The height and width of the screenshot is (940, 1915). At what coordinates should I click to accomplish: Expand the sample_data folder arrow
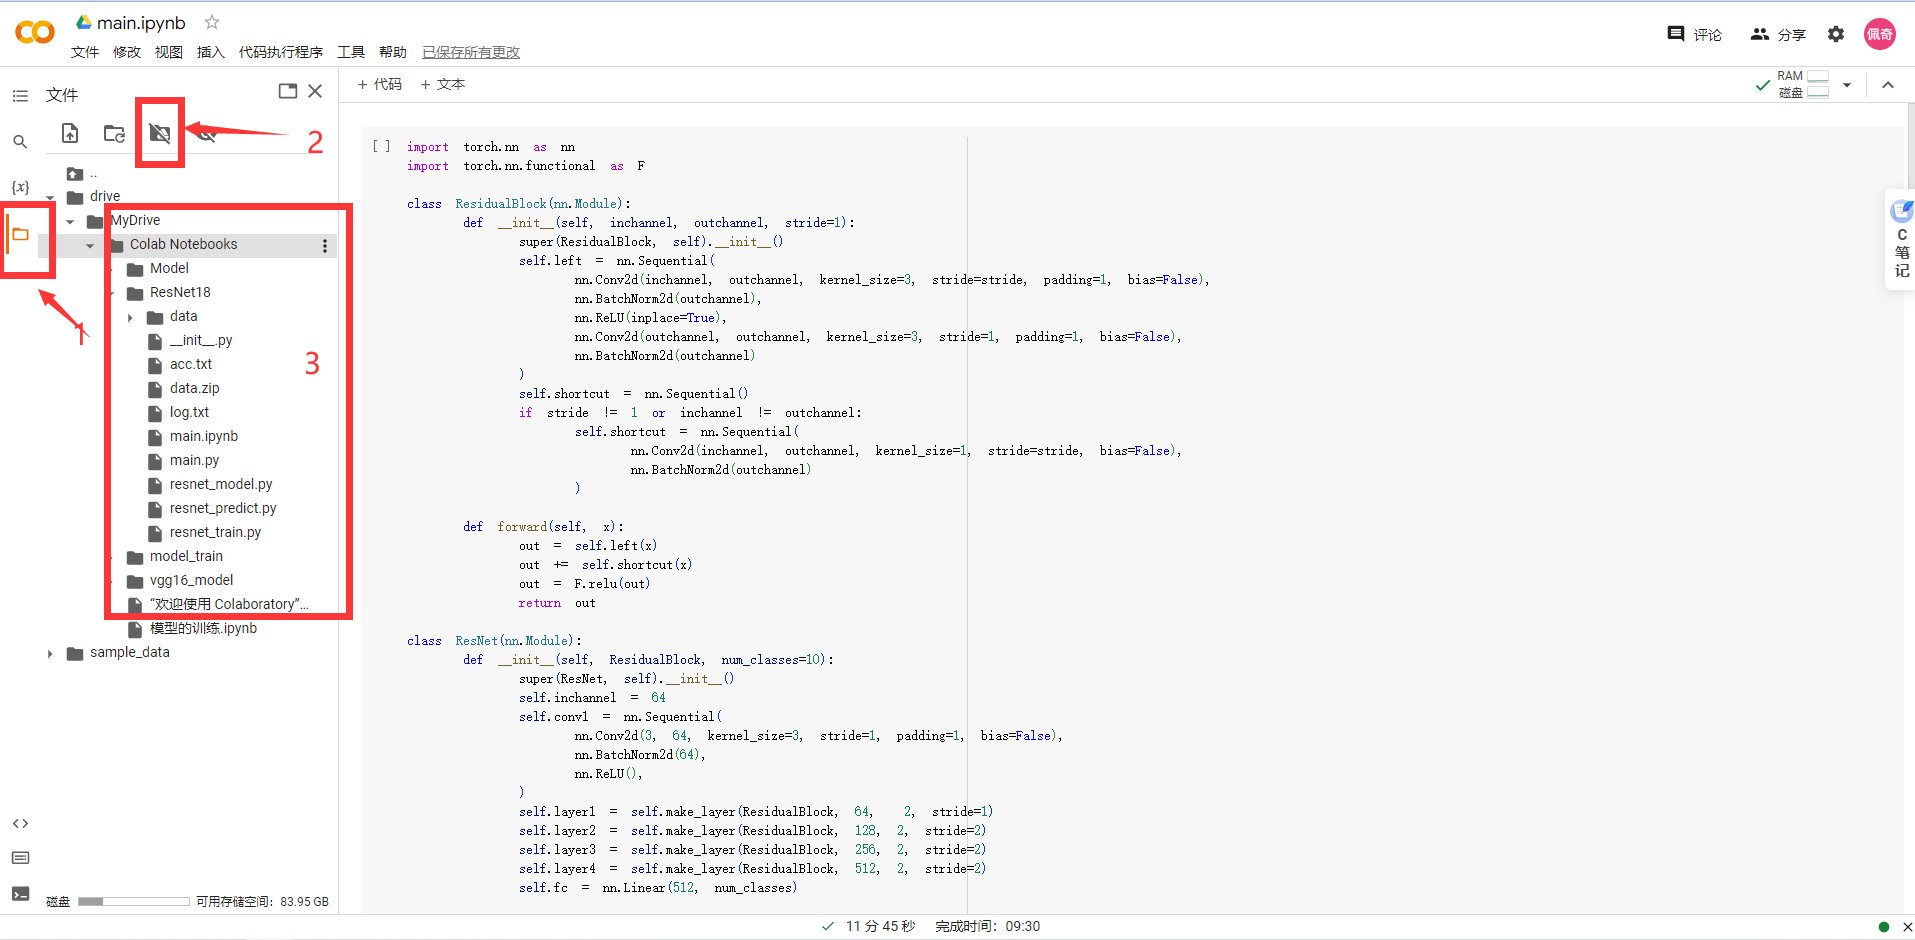pyautogui.click(x=50, y=653)
